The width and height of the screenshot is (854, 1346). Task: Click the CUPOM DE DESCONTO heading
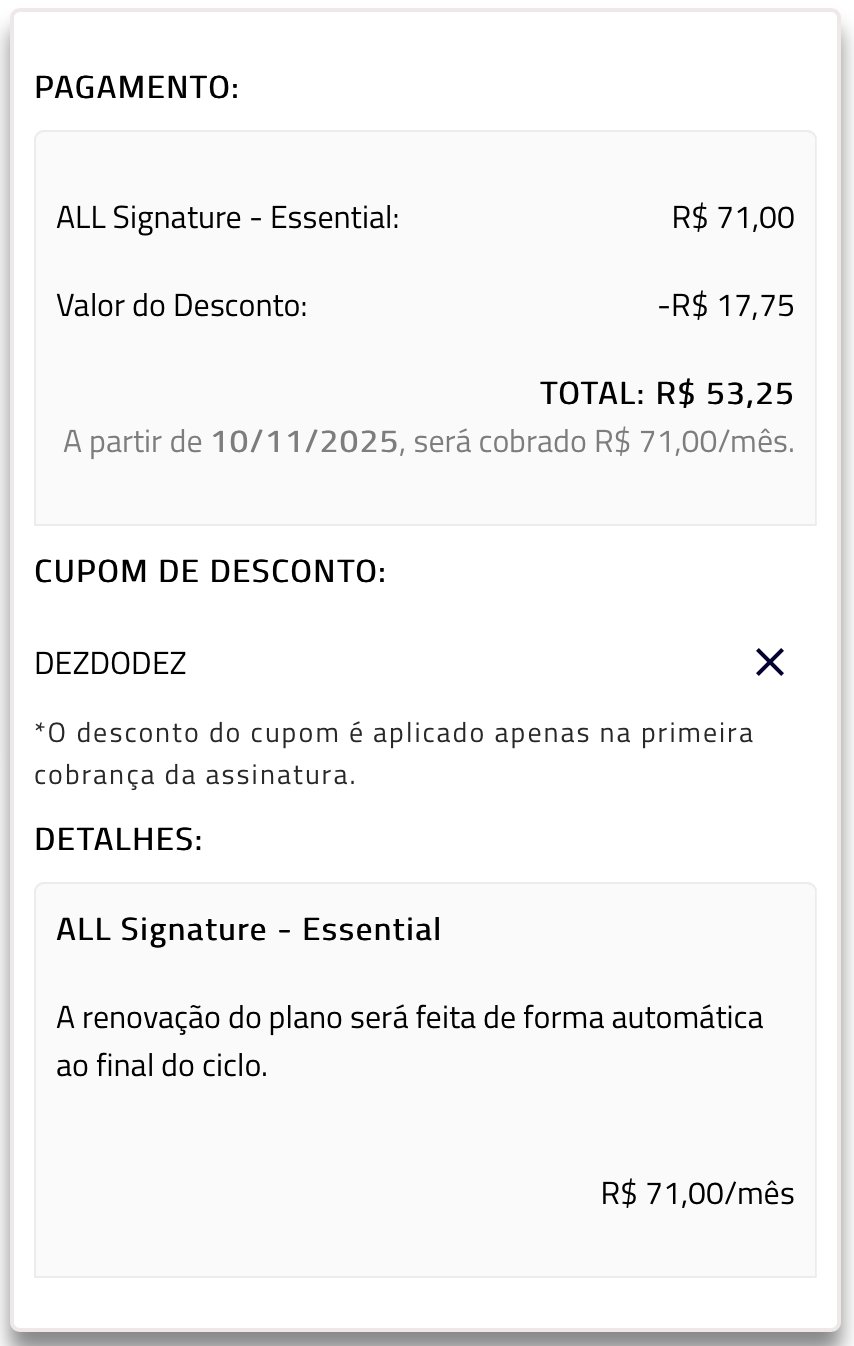pos(210,572)
